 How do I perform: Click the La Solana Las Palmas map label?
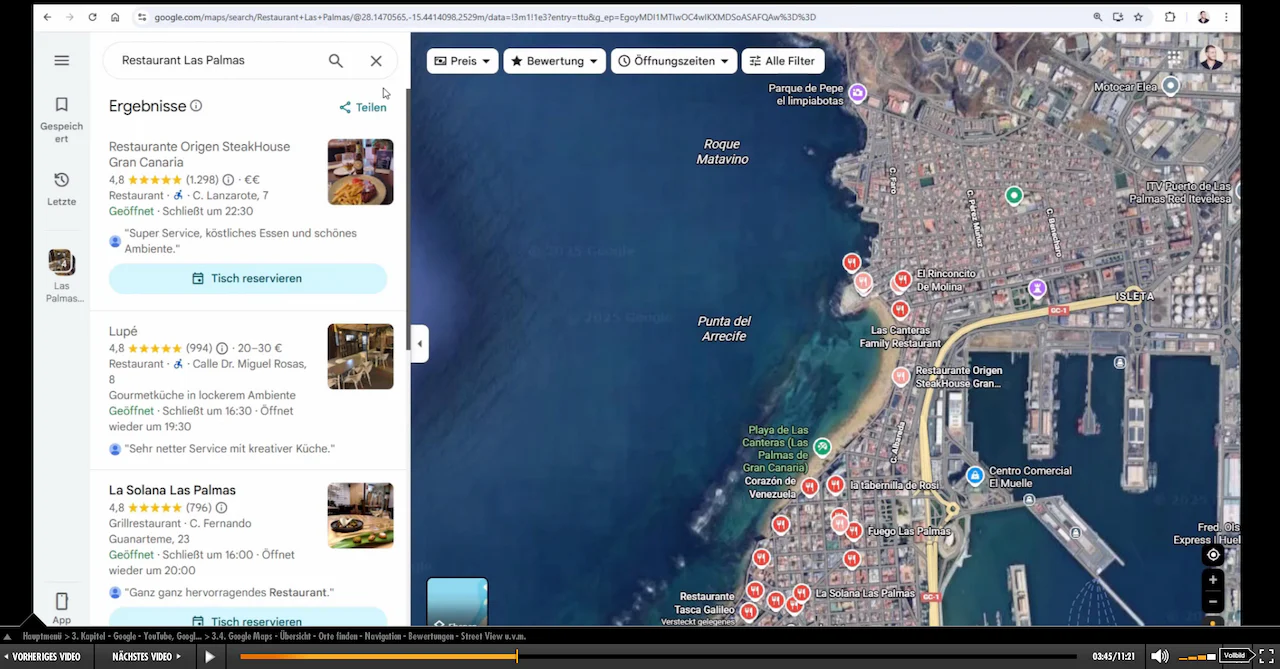point(865,593)
